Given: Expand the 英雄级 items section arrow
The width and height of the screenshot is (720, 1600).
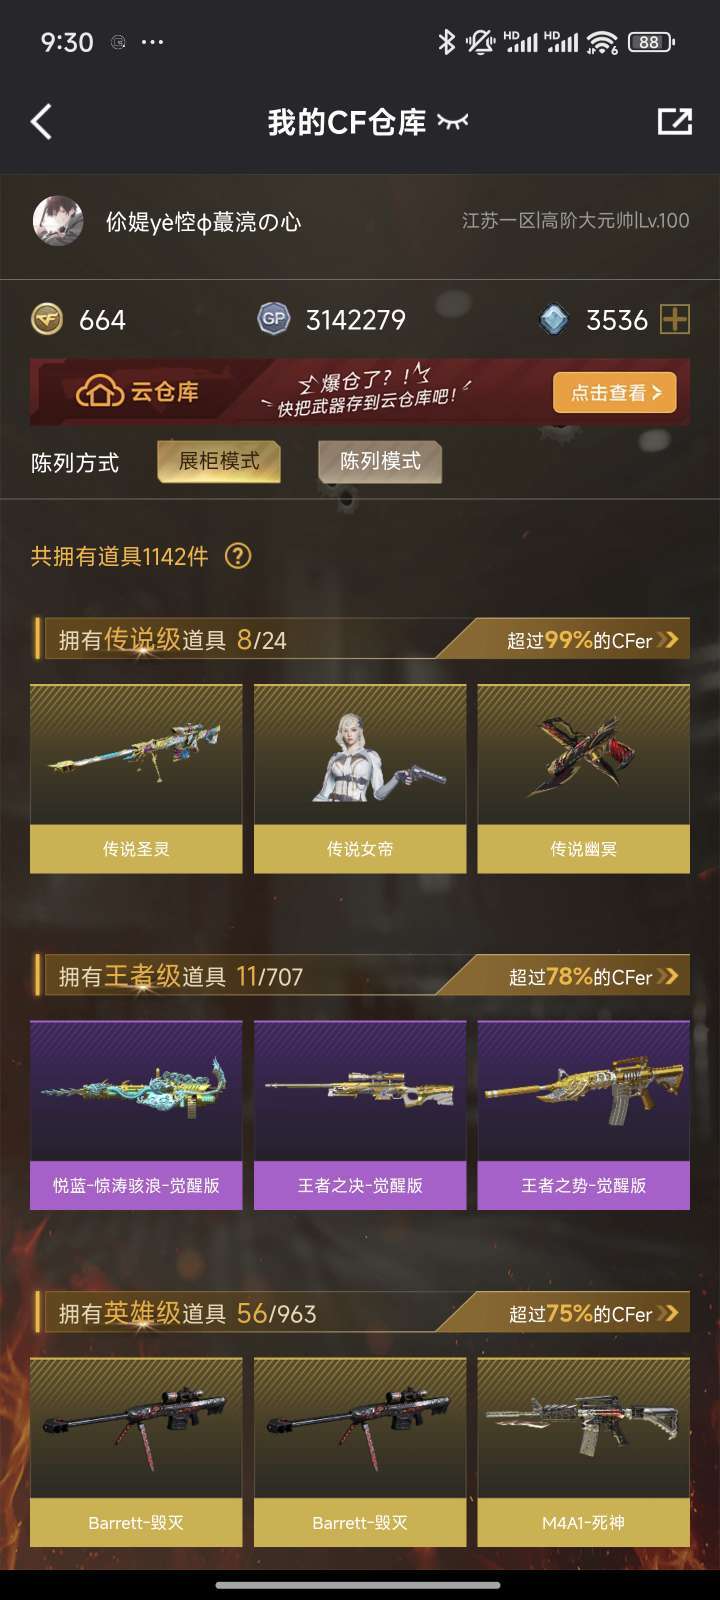Looking at the screenshot, I should 669,1313.
